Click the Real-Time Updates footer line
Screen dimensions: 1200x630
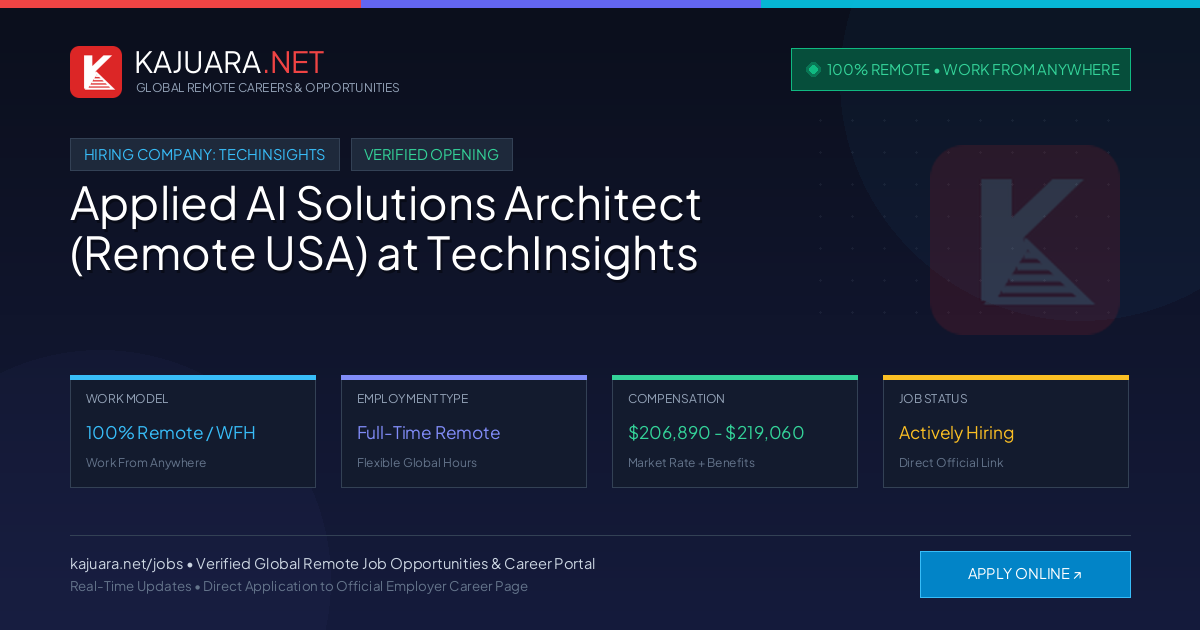pos(299,586)
